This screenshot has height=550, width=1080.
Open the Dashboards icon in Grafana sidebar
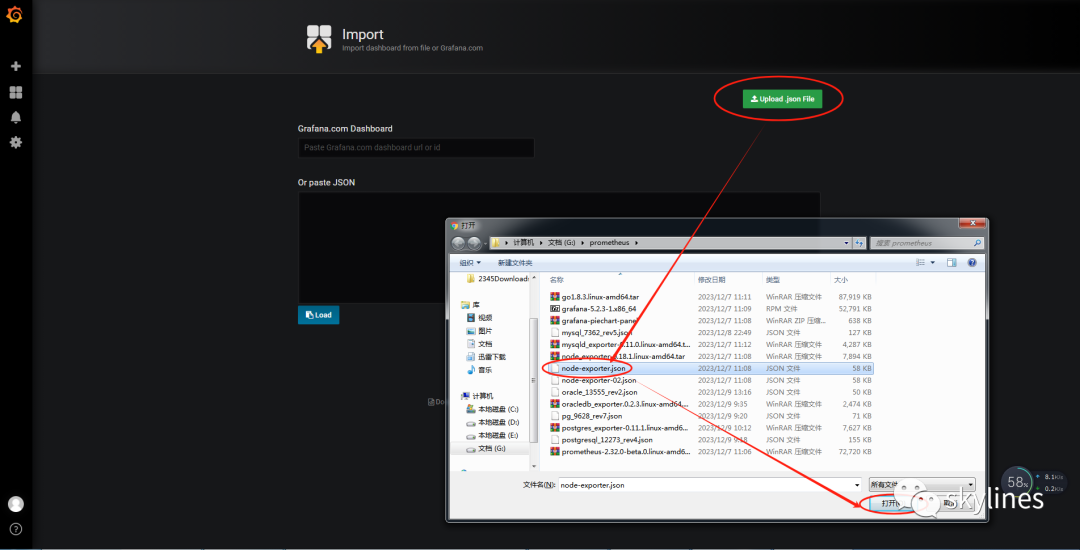tap(16, 92)
